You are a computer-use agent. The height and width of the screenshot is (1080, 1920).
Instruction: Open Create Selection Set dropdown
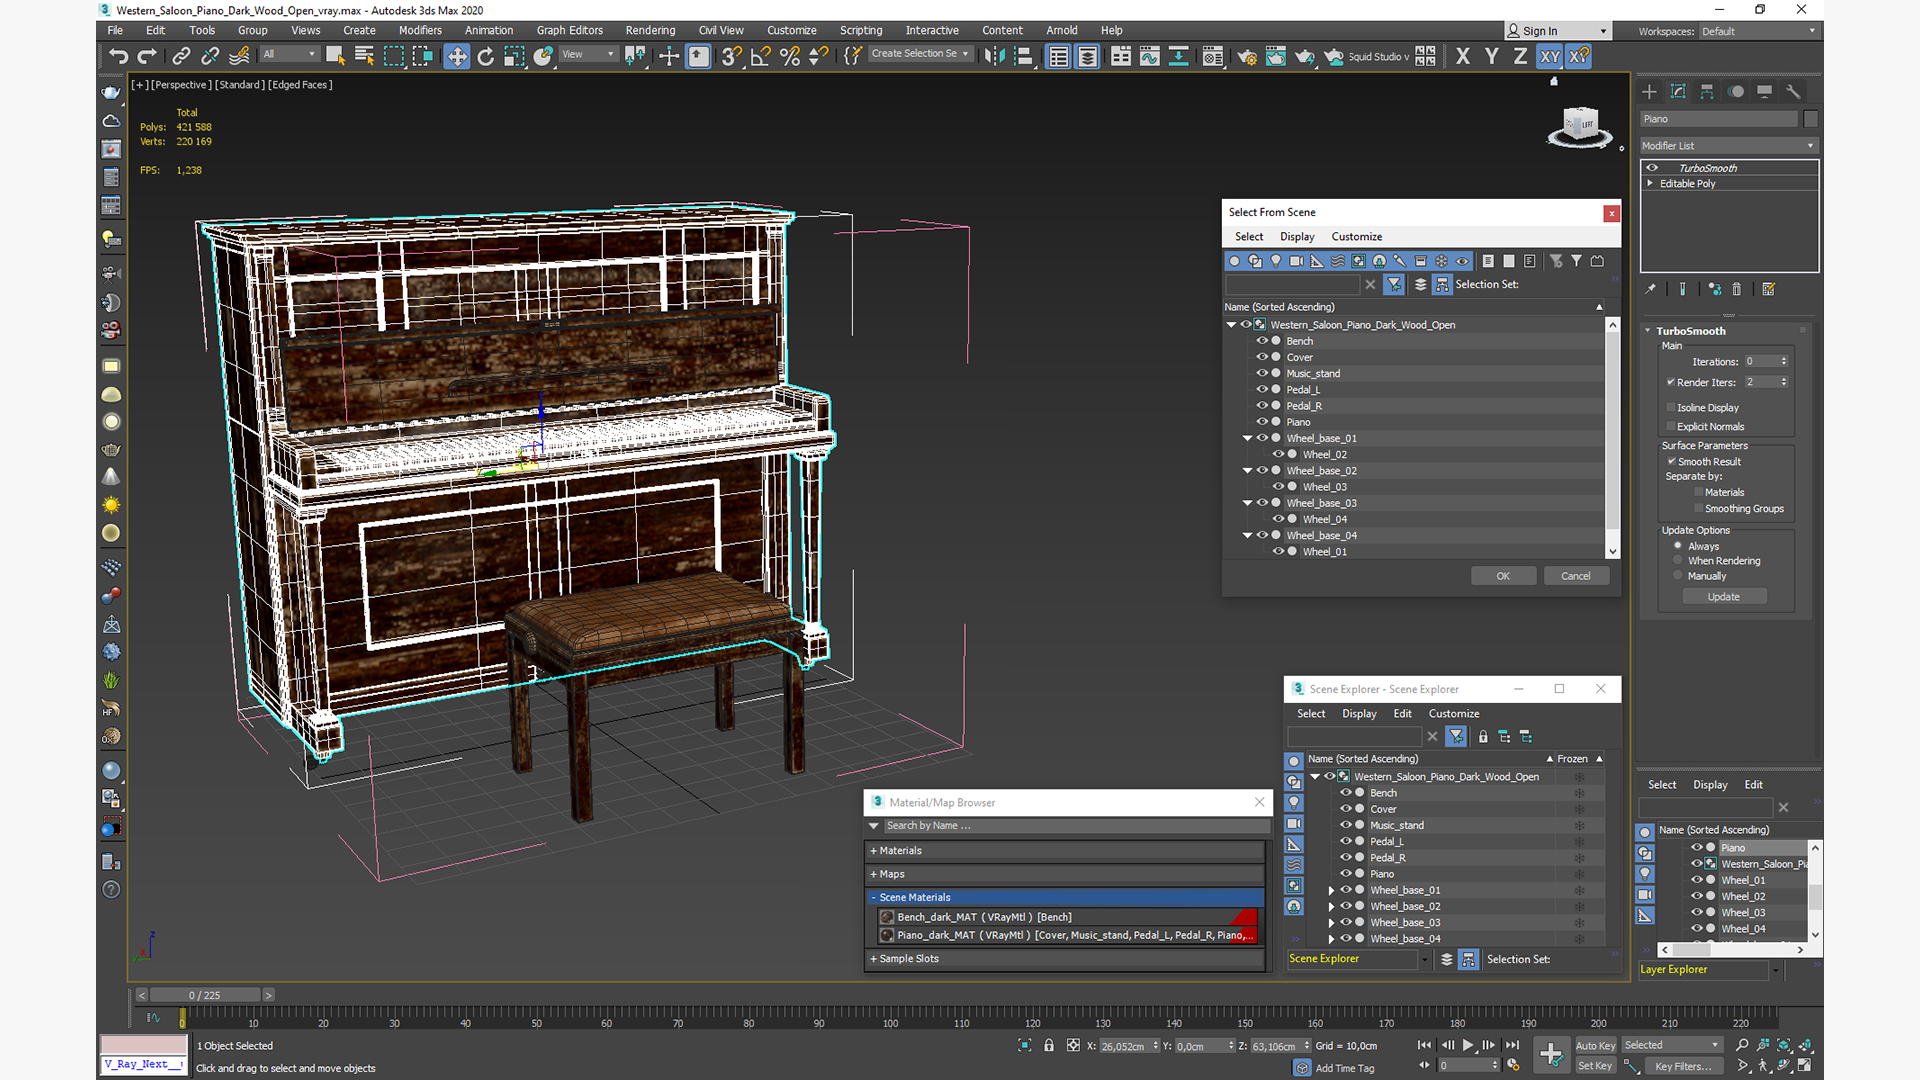pyautogui.click(x=920, y=54)
